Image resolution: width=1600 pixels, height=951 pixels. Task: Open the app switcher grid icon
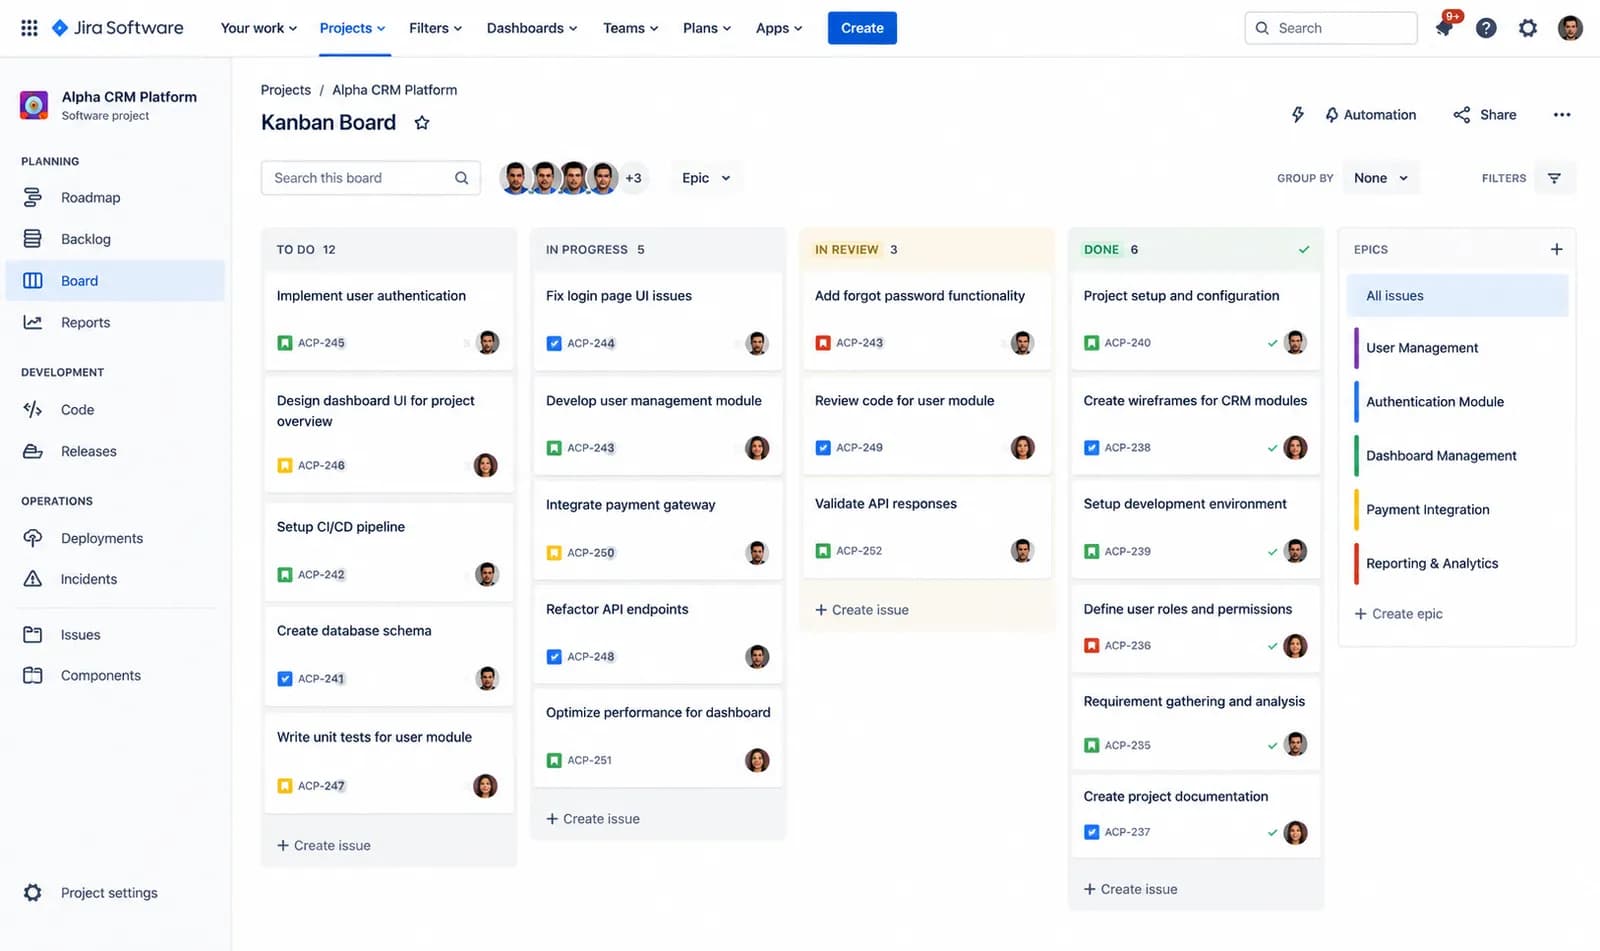click(29, 28)
